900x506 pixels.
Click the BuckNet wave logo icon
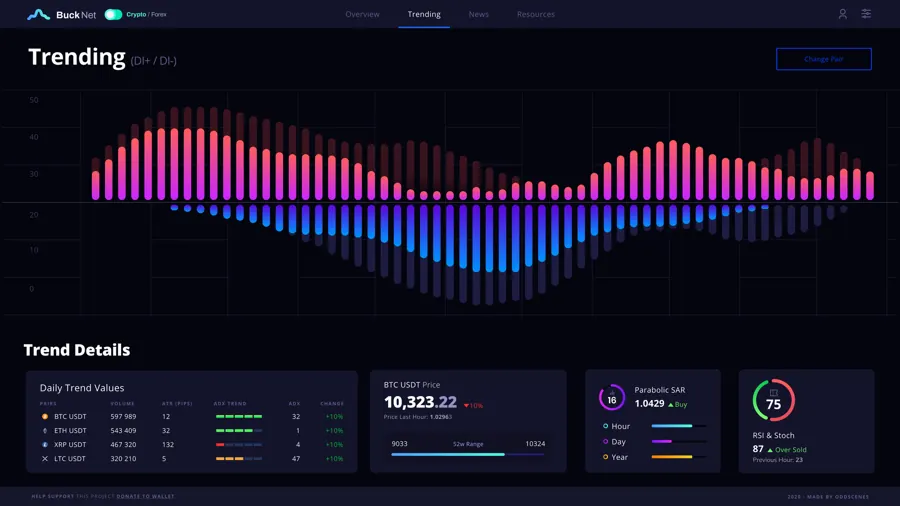tap(38, 14)
